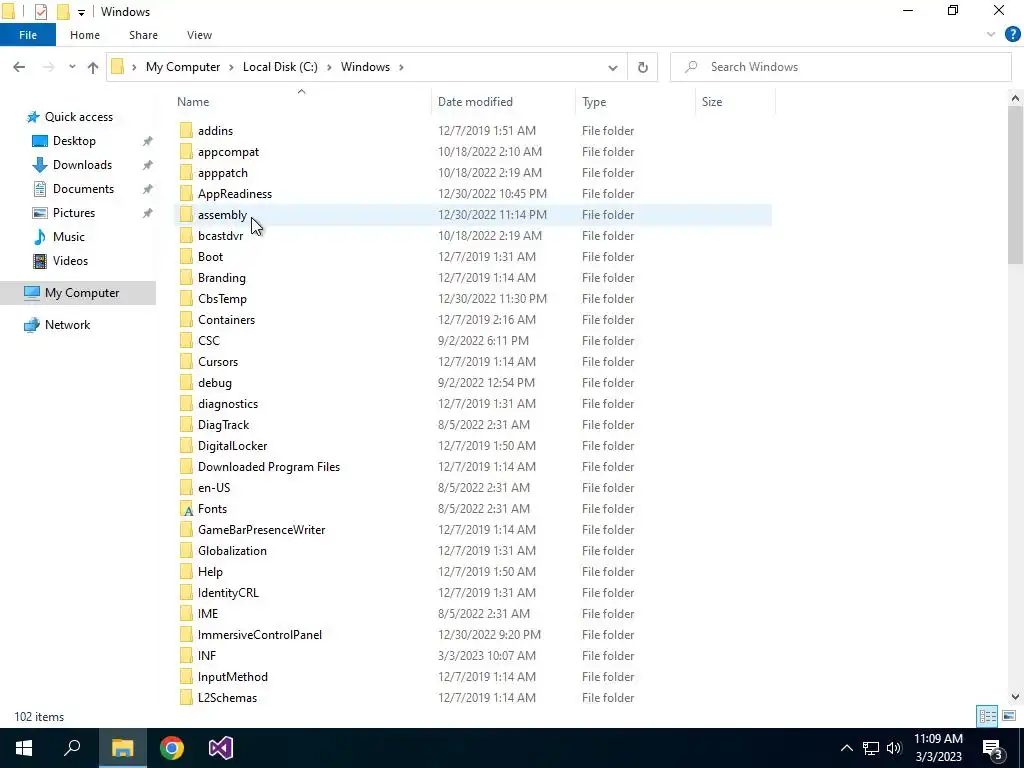Expand chevron after Local Disk (C:) breadcrumb
The height and width of the screenshot is (768, 1024).
329,67
